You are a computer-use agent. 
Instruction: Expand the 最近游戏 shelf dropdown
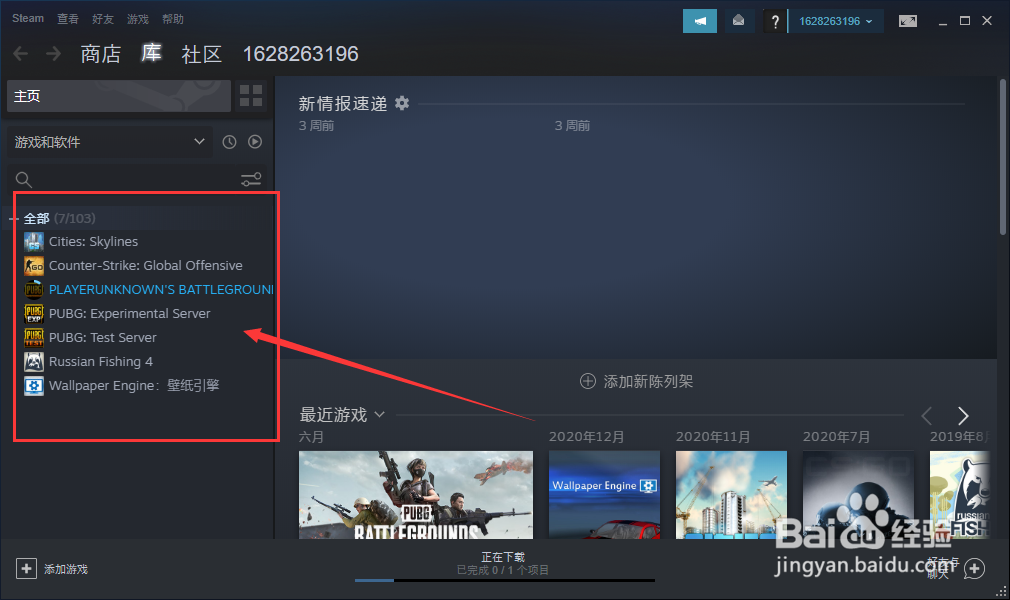click(x=379, y=414)
